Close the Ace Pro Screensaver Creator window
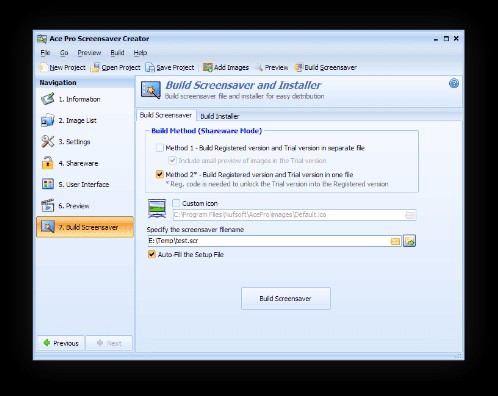This screenshot has height=396, width=498. (456, 39)
